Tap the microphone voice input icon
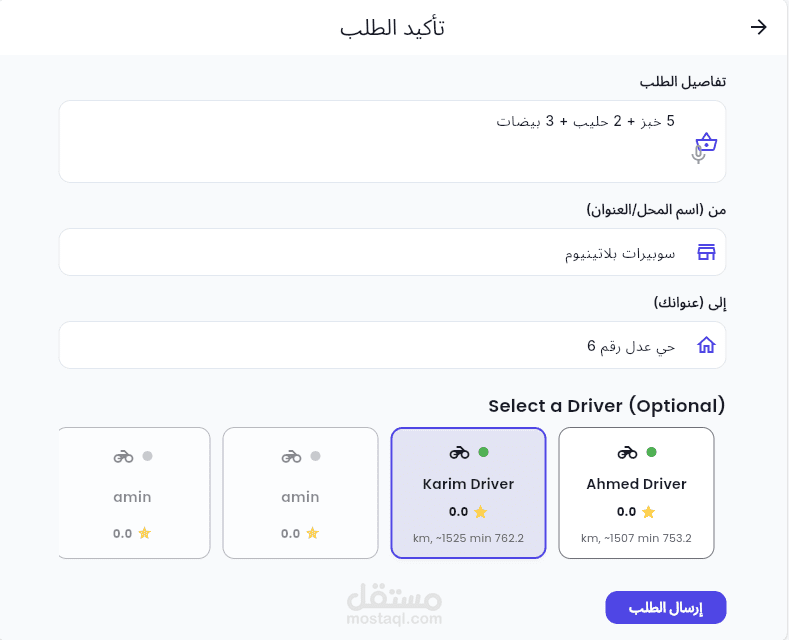The height and width of the screenshot is (640, 789). click(x=698, y=154)
